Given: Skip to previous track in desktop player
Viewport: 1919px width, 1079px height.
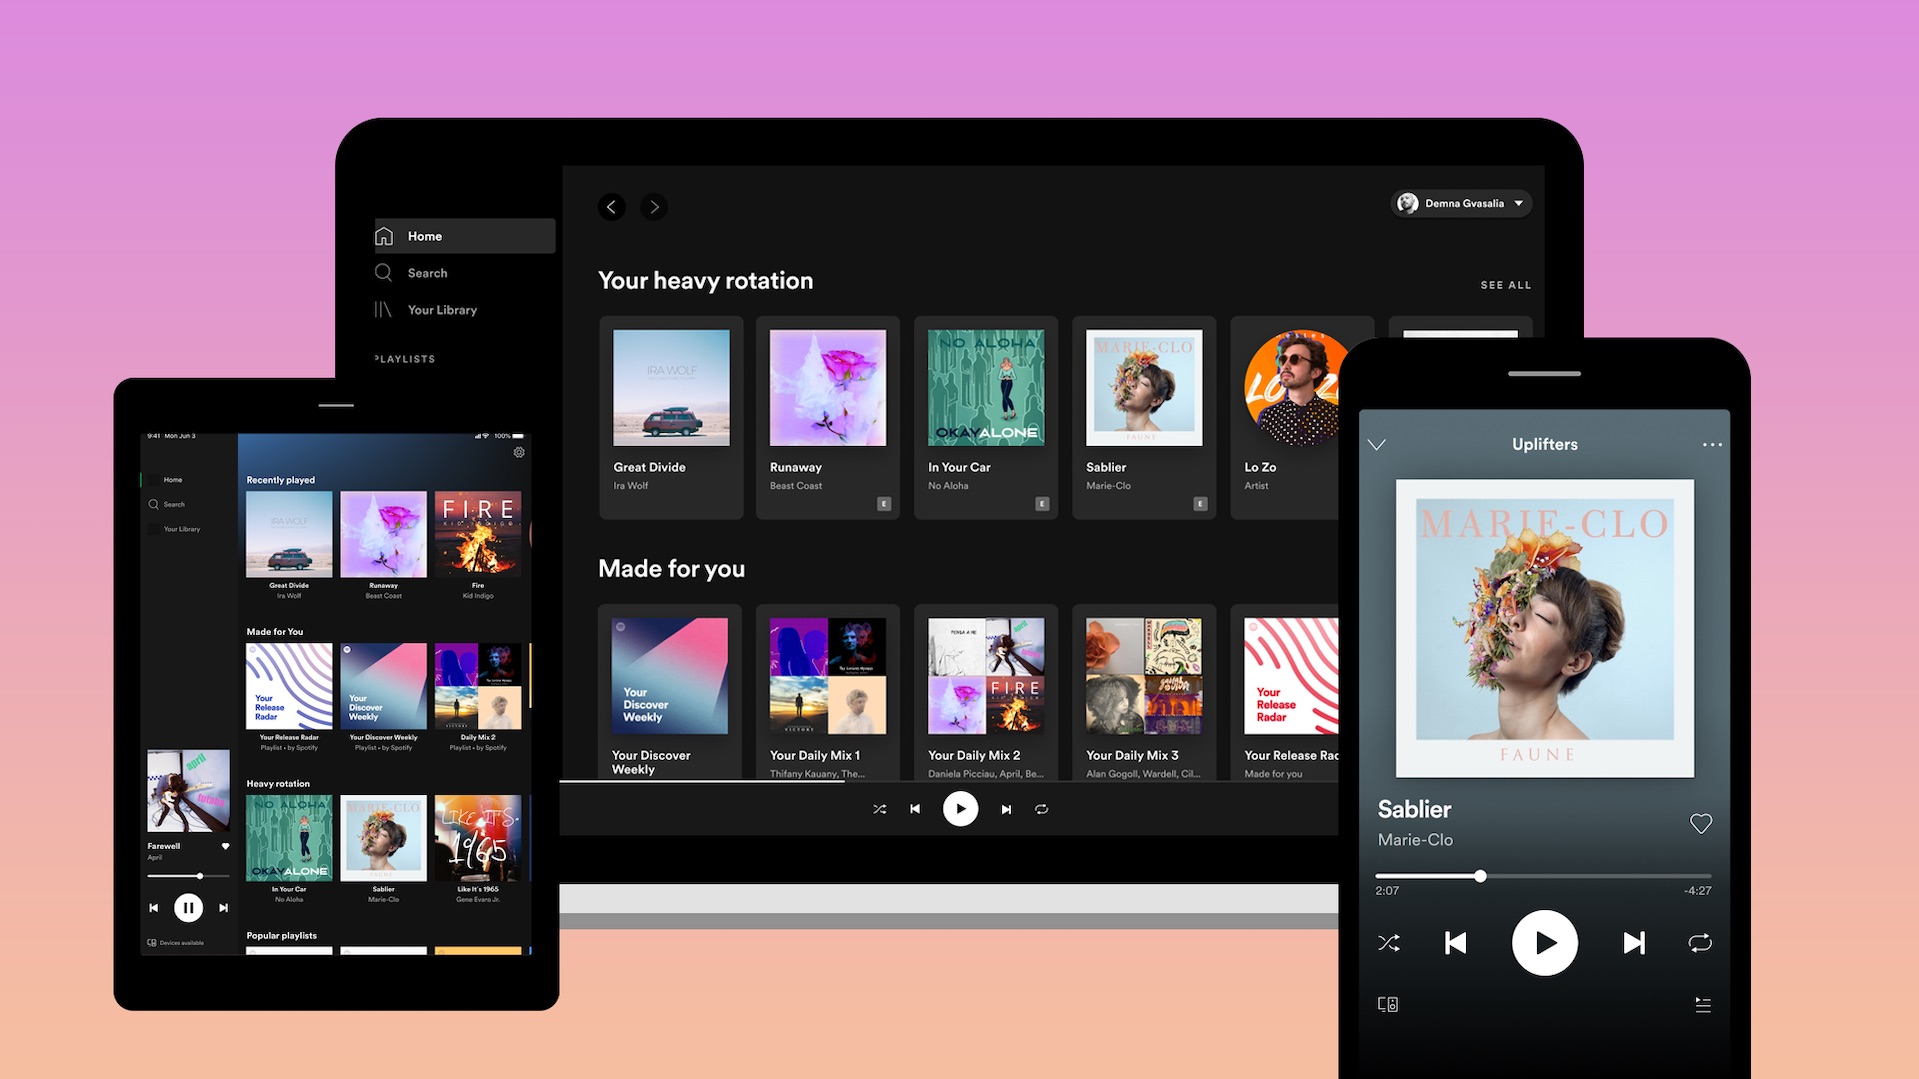Looking at the screenshot, I should (915, 809).
